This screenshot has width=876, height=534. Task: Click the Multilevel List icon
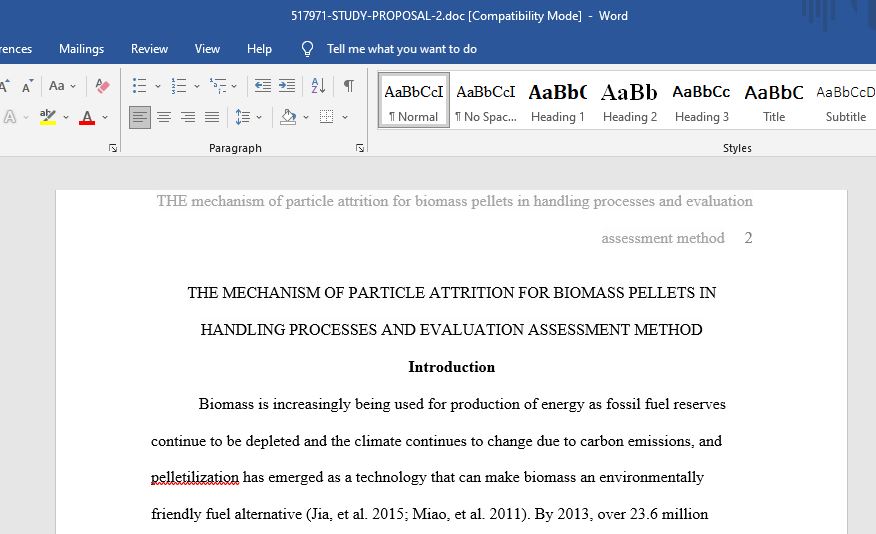(217, 86)
